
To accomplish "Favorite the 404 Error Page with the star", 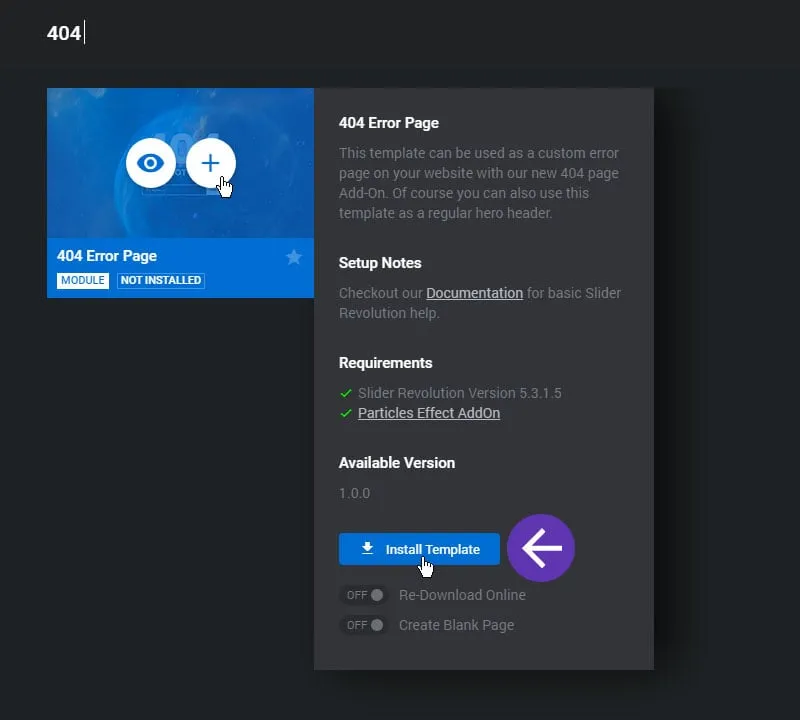I will point(293,257).
